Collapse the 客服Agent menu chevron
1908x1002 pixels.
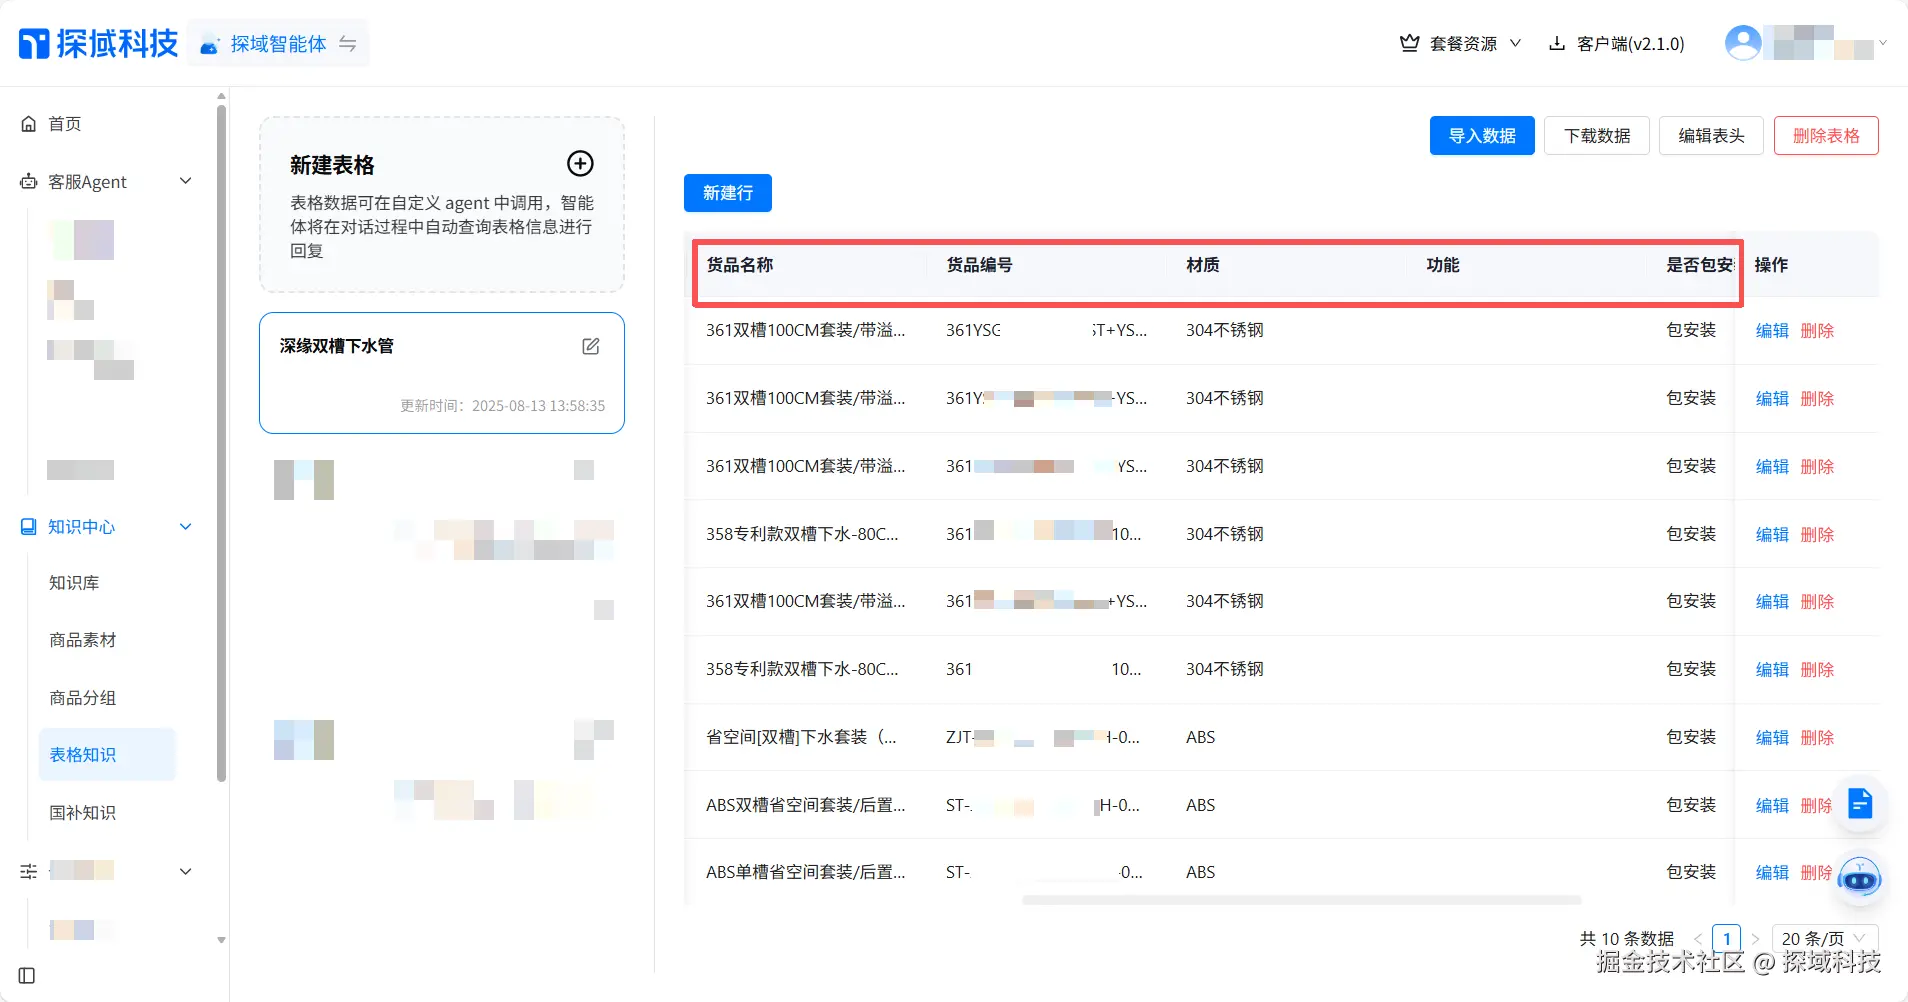(185, 181)
